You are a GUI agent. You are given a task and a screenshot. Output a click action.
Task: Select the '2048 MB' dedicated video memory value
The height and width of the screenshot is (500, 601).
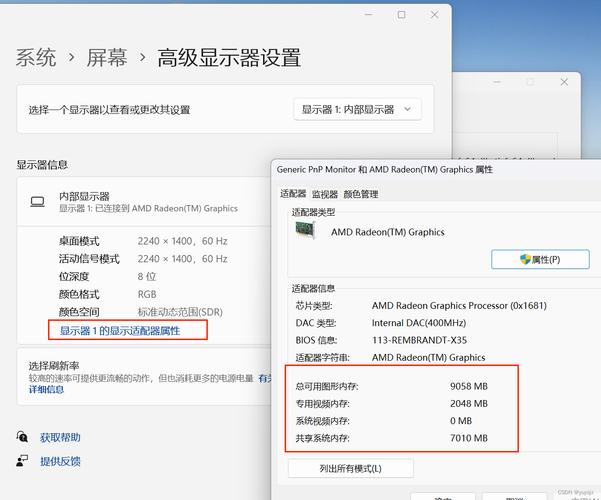point(469,403)
